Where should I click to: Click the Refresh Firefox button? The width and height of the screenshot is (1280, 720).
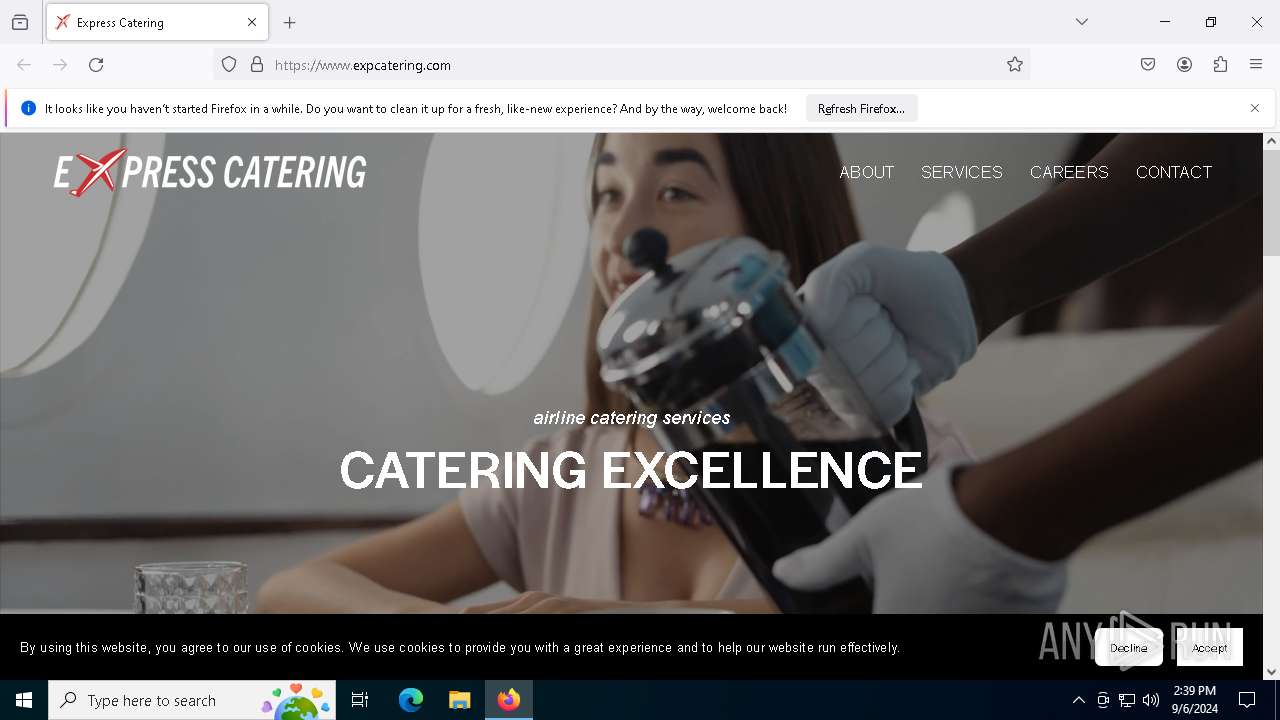pyautogui.click(x=861, y=108)
